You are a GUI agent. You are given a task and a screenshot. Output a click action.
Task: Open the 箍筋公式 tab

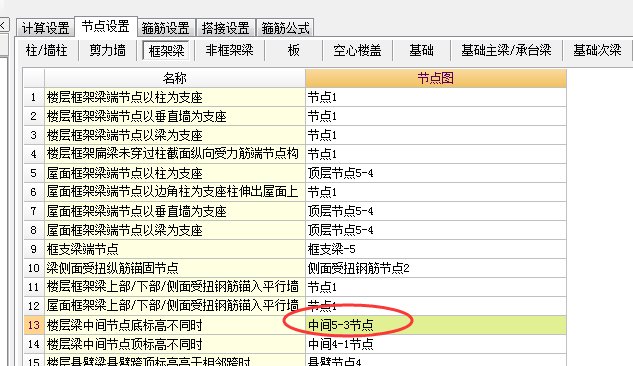coord(285,28)
